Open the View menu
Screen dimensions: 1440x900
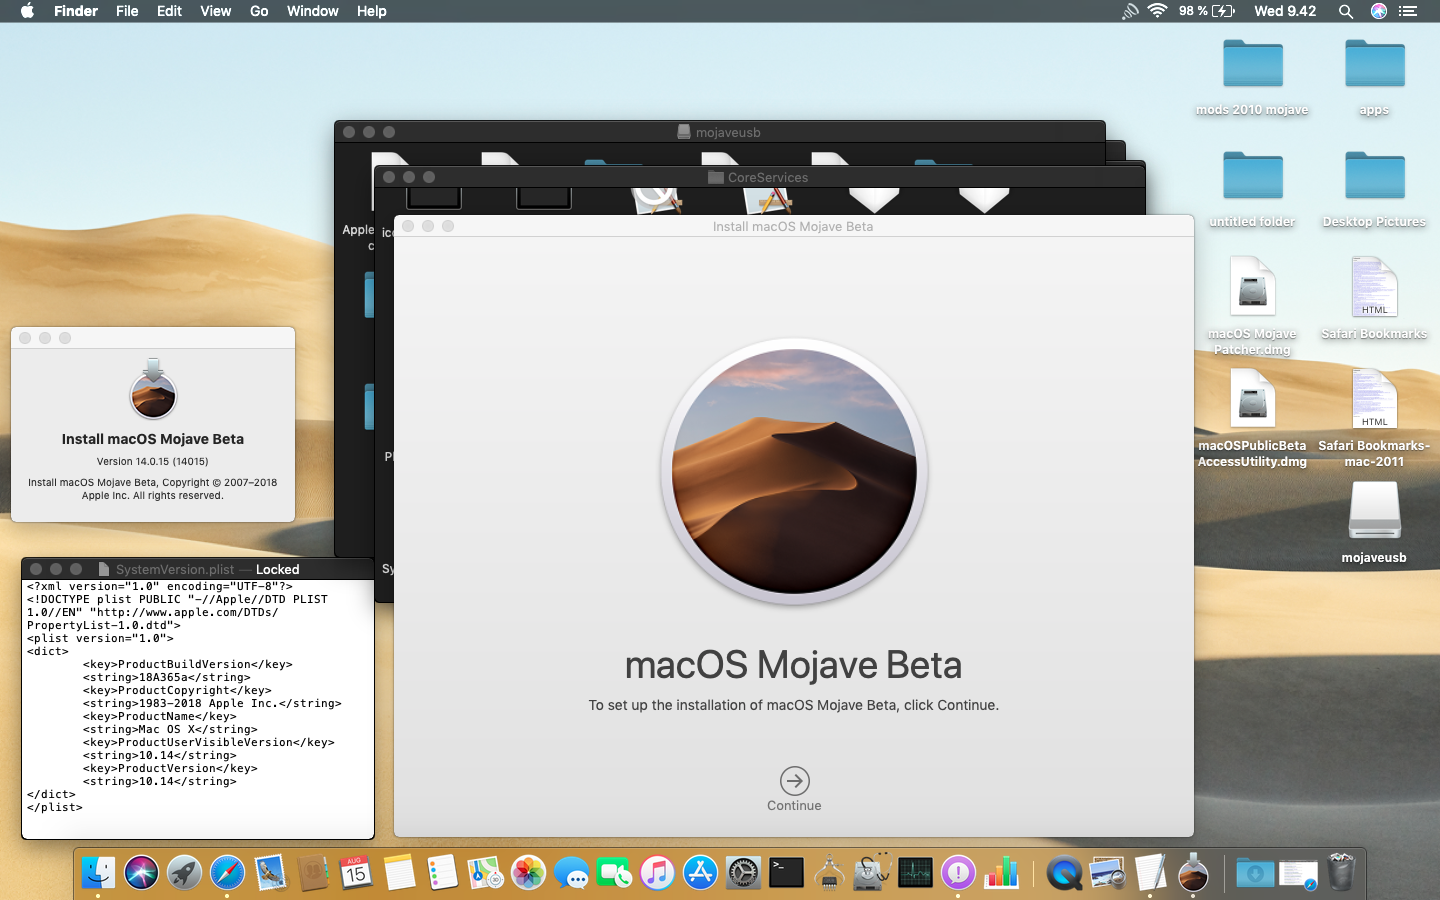click(215, 11)
